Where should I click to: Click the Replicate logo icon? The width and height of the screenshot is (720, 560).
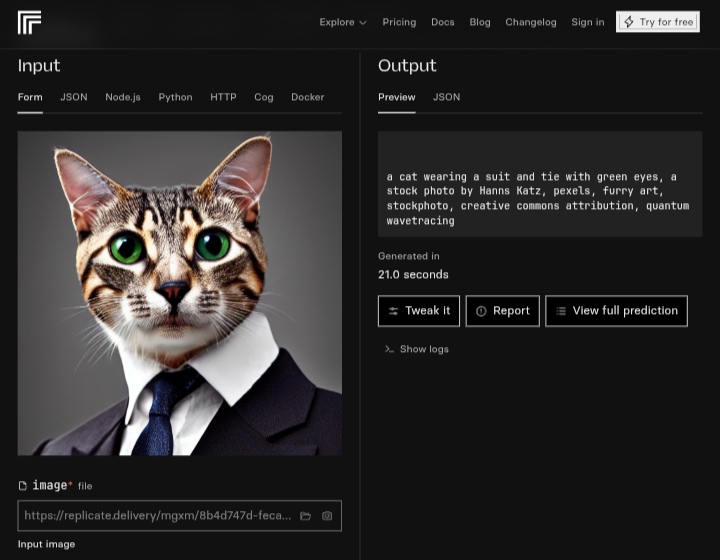click(x=29, y=22)
